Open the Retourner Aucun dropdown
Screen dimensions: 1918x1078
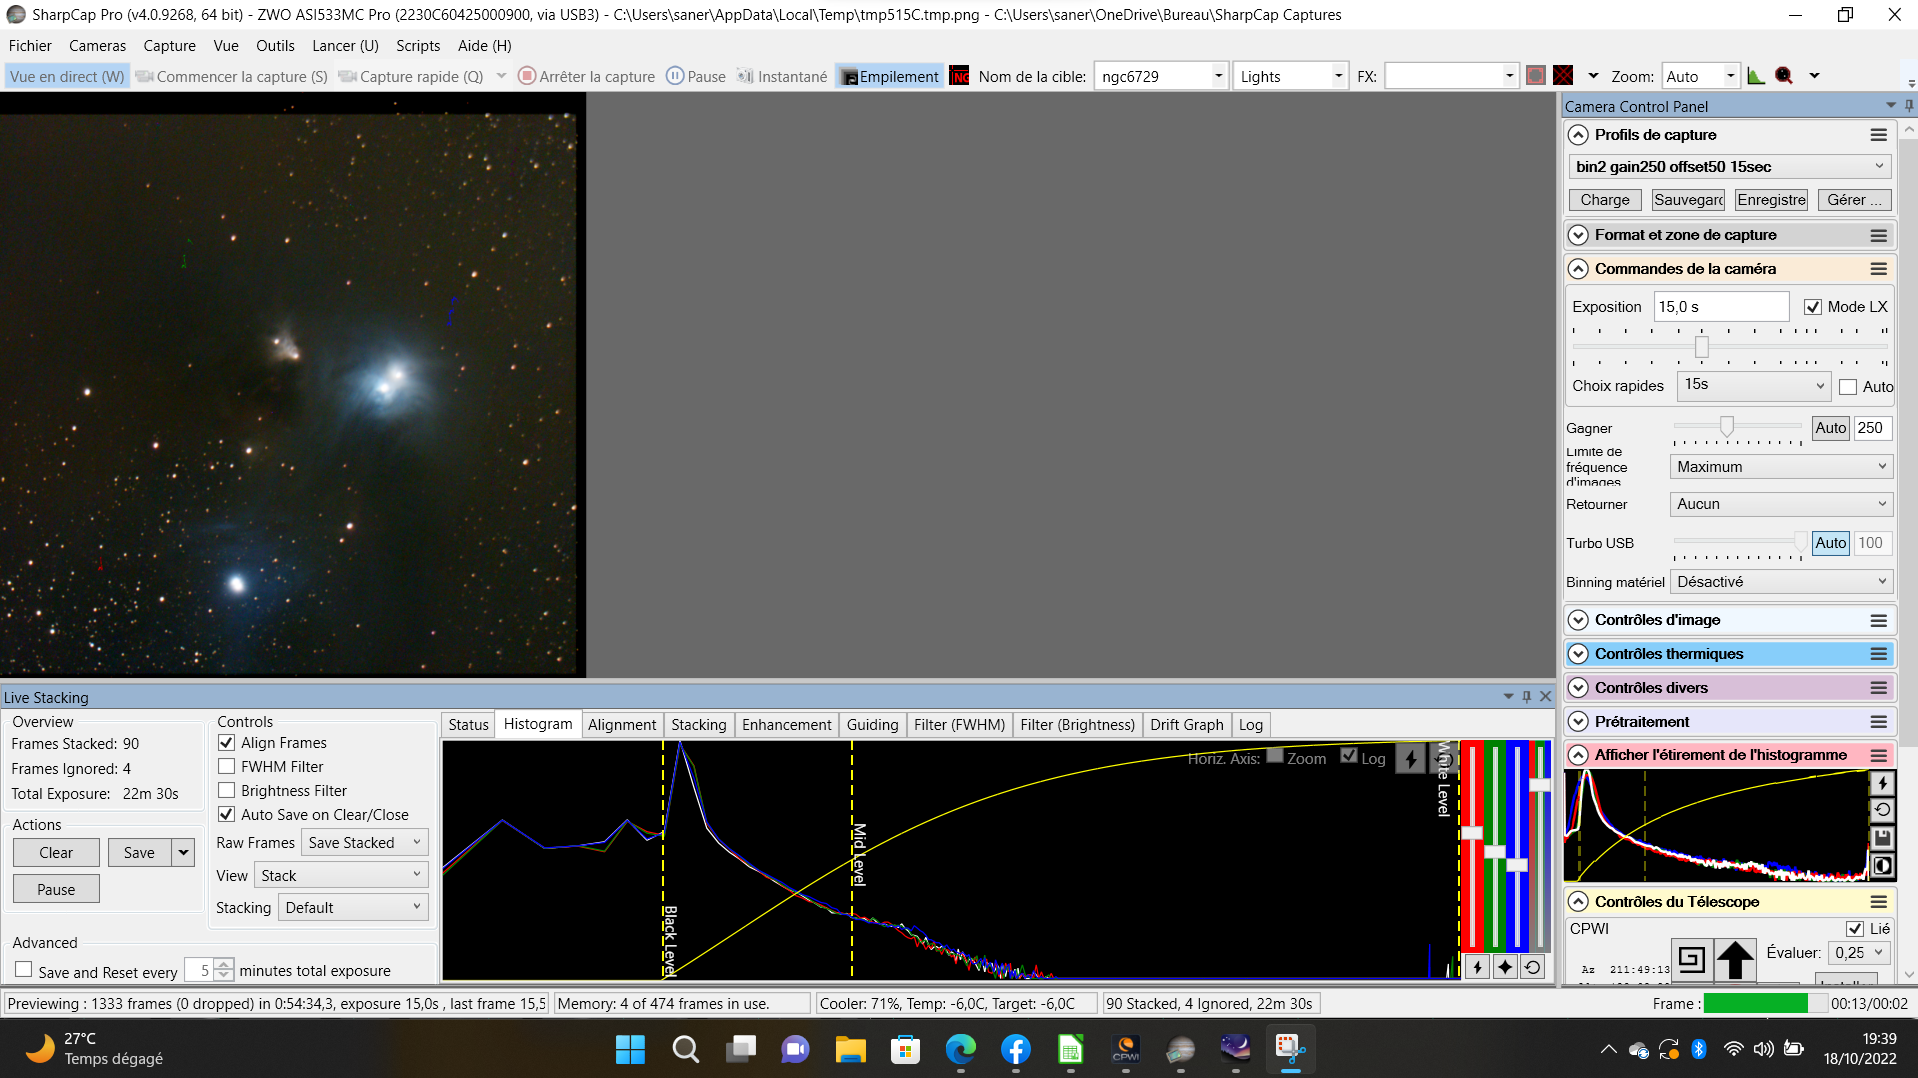(x=1781, y=504)
